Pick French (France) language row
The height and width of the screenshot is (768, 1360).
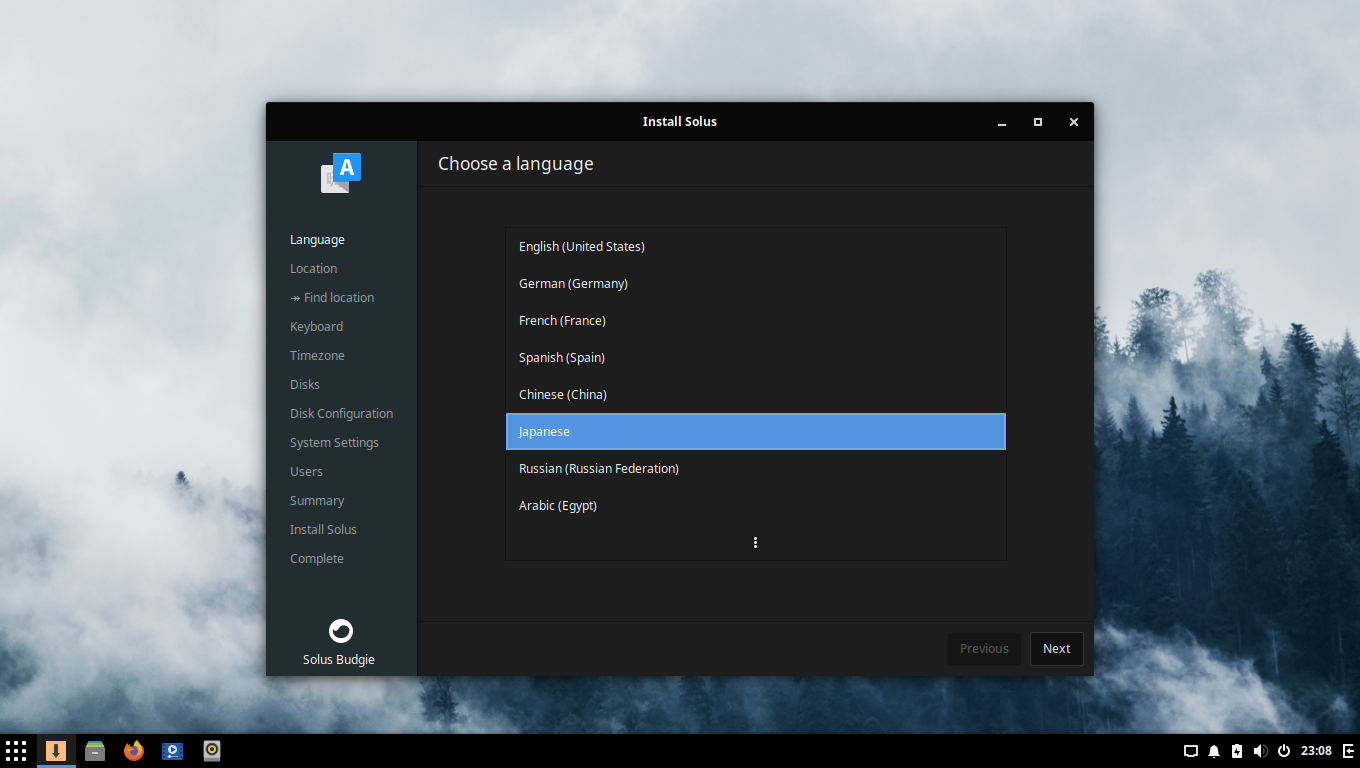(755, 320)
